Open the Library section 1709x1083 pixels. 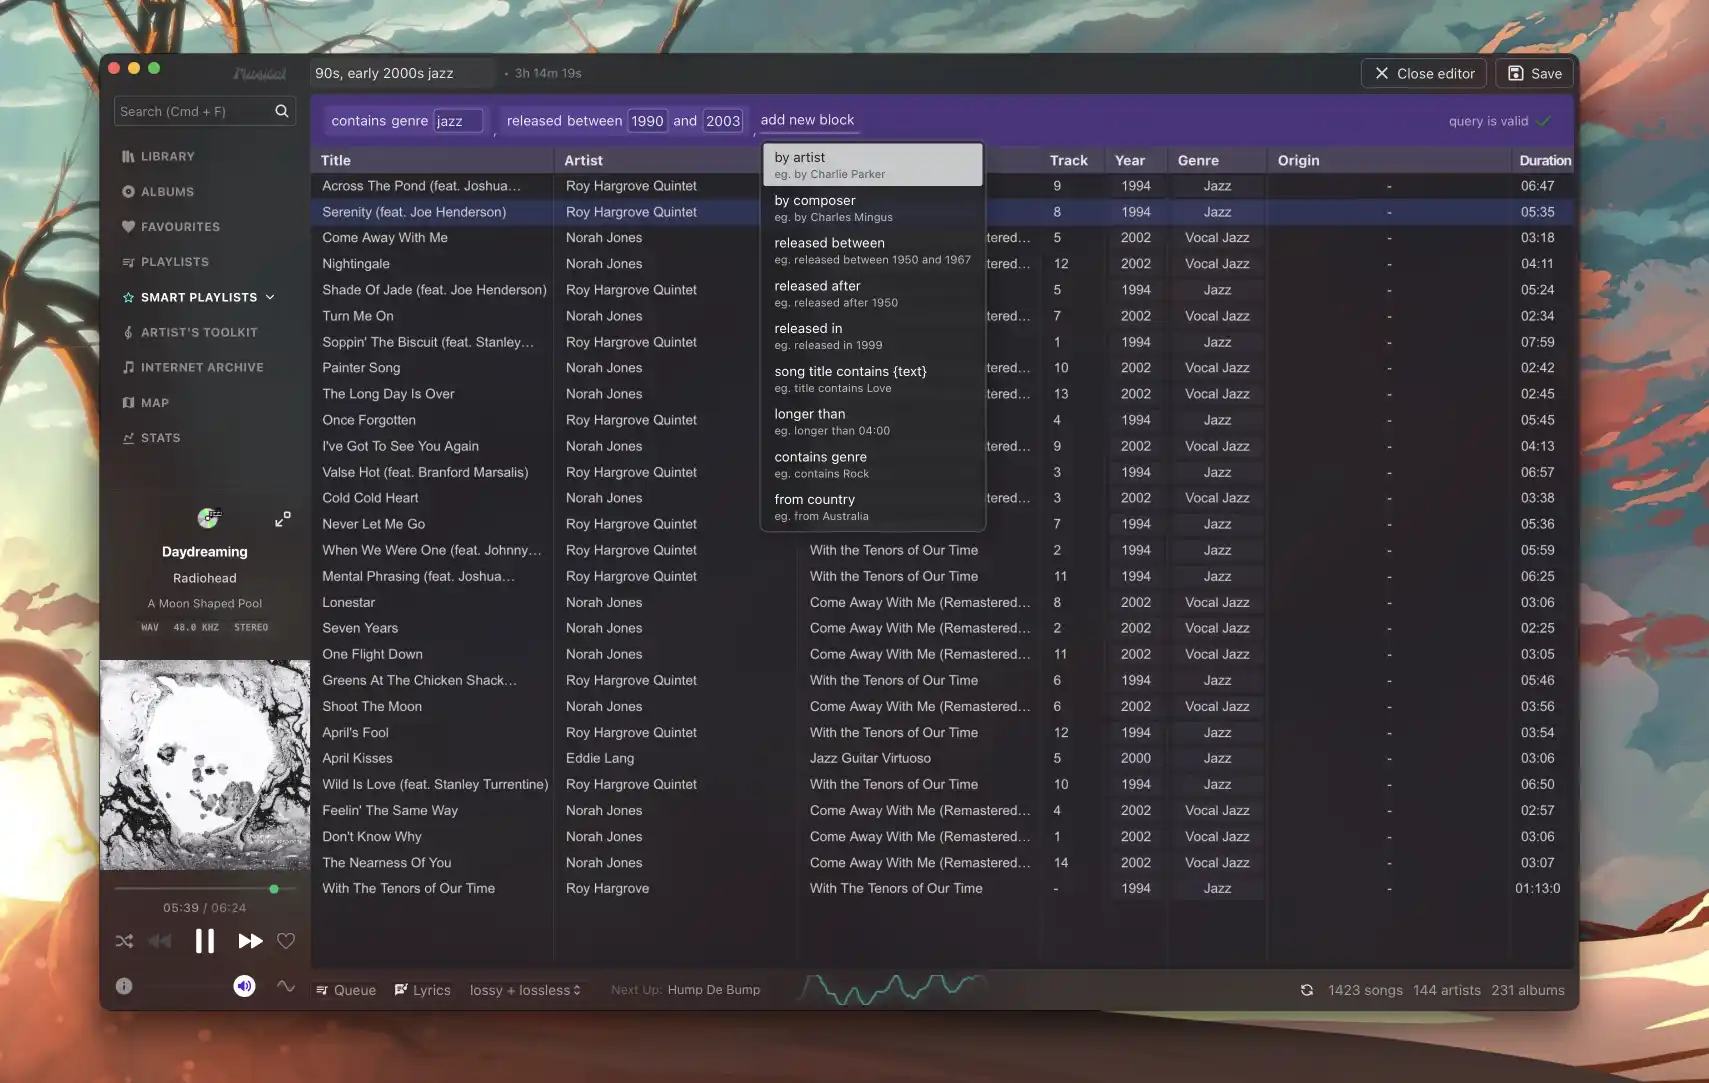158,156
